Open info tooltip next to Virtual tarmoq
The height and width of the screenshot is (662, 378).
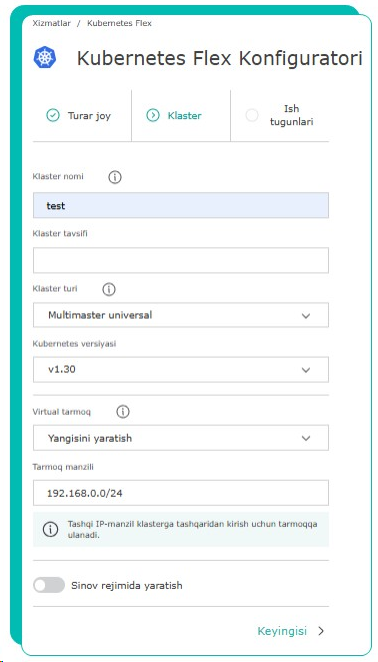(x=122, y=412)
